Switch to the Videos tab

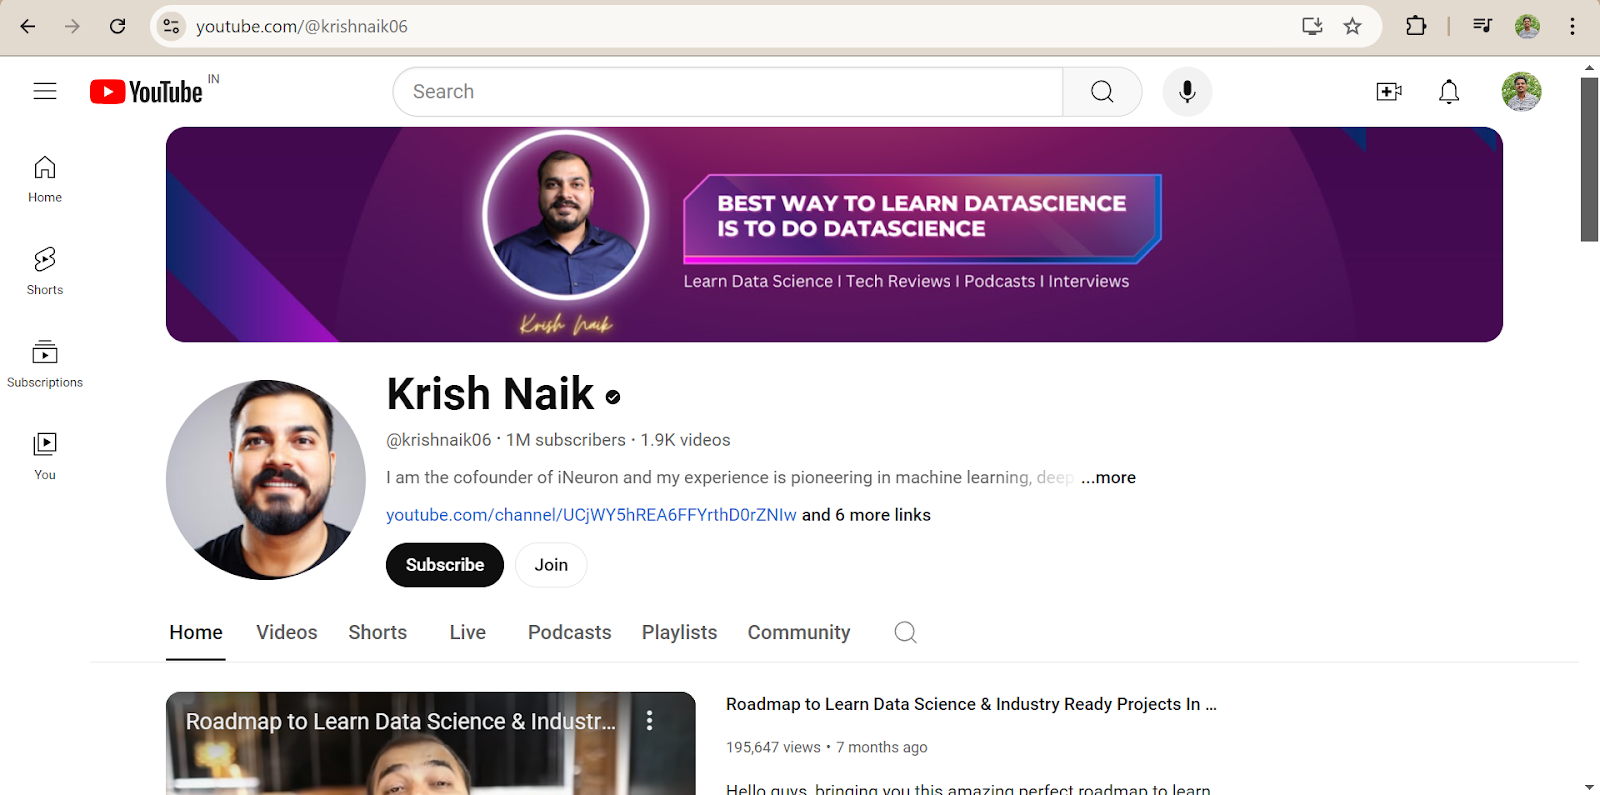point(287,632)
